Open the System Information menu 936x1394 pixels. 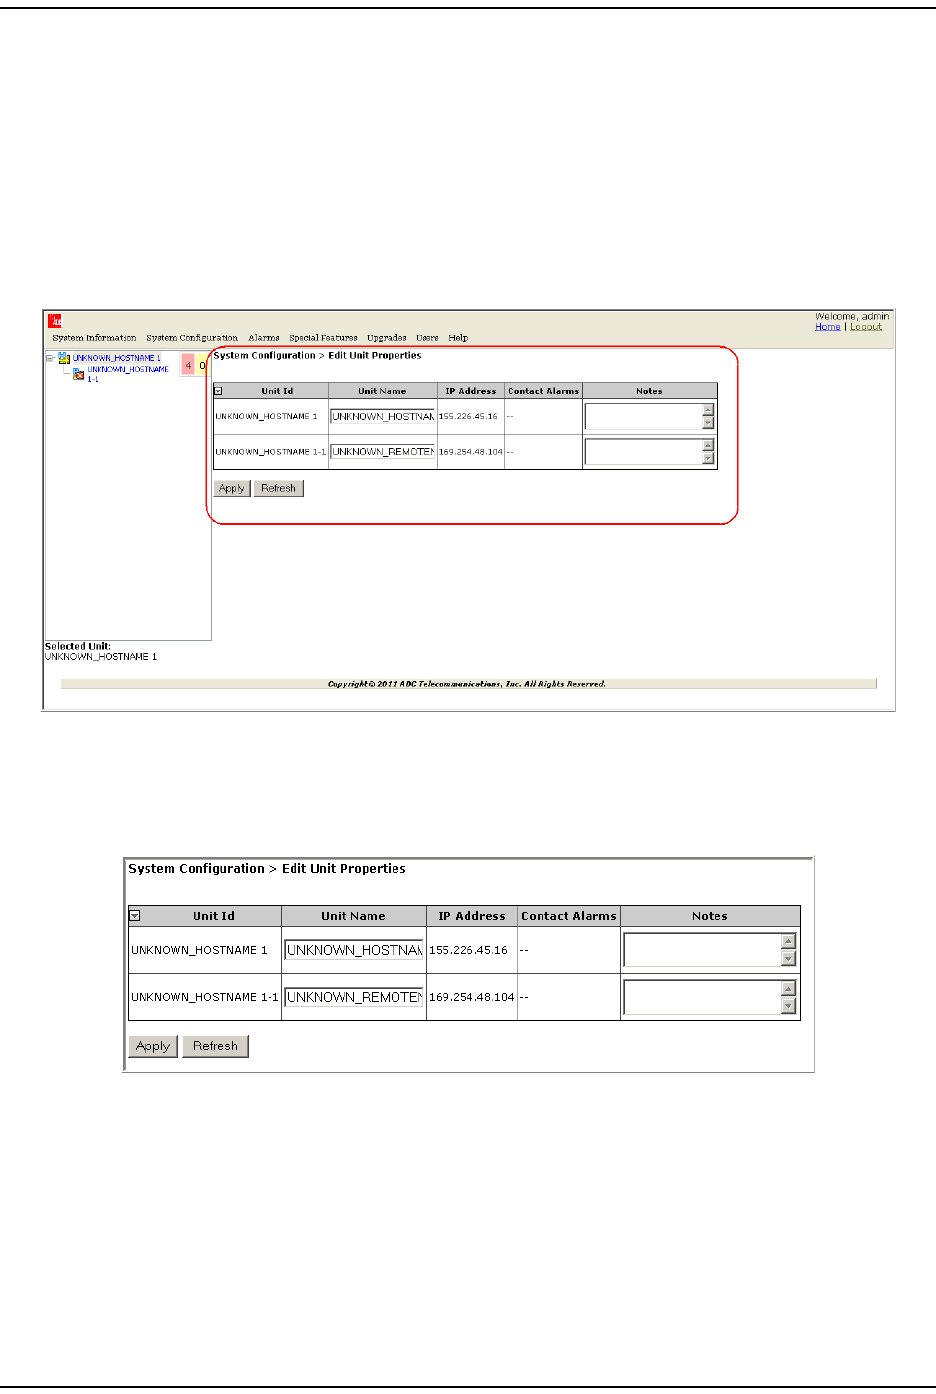click(94, 338)
